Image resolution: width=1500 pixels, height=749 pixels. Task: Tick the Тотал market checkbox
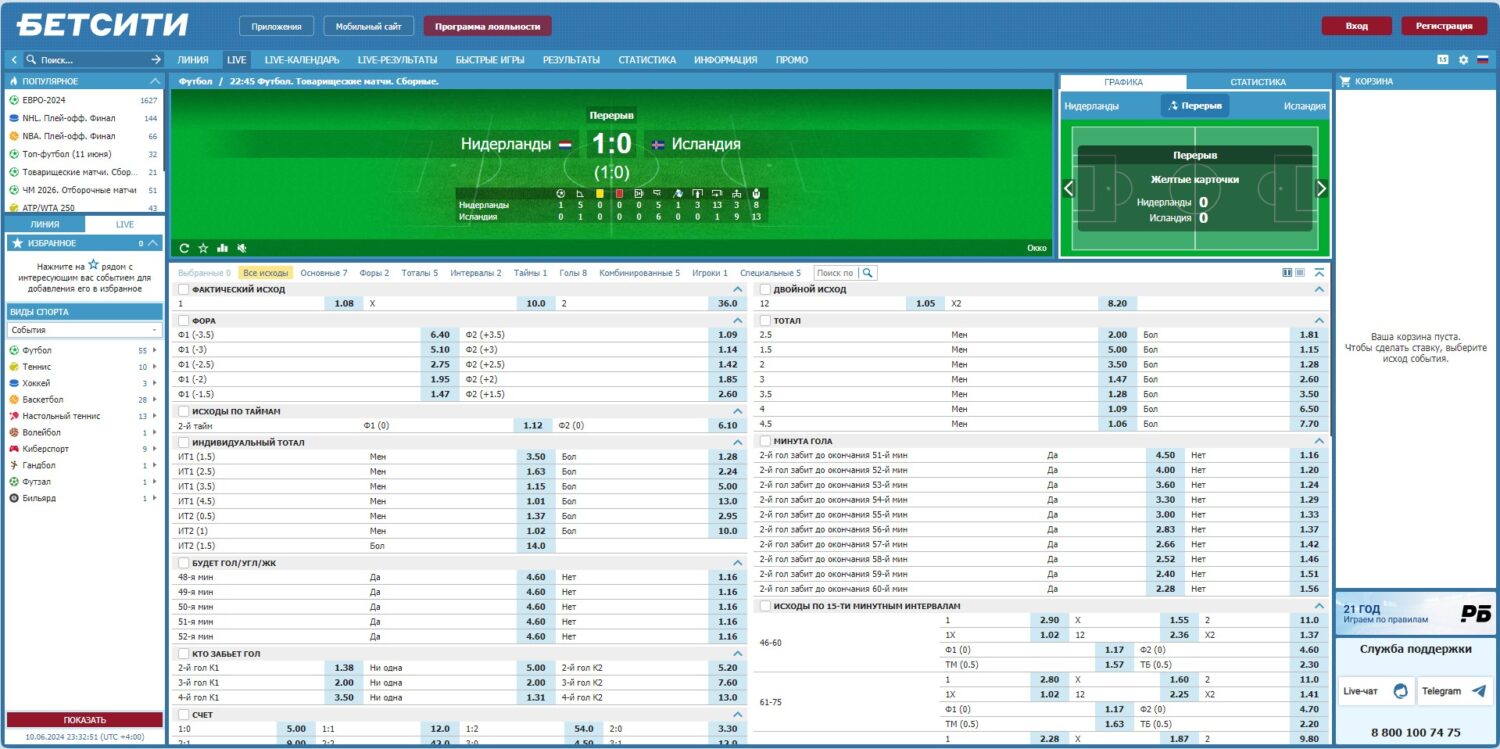coord(765,320)
